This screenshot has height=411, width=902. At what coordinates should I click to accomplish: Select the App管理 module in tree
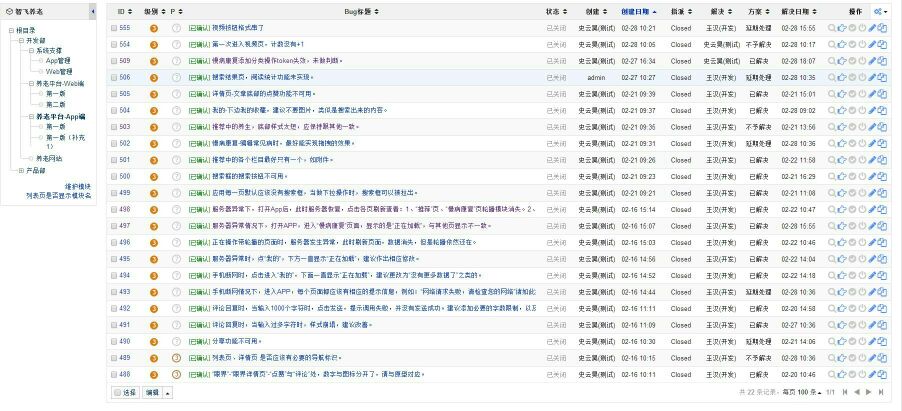[x=58, y=60]
